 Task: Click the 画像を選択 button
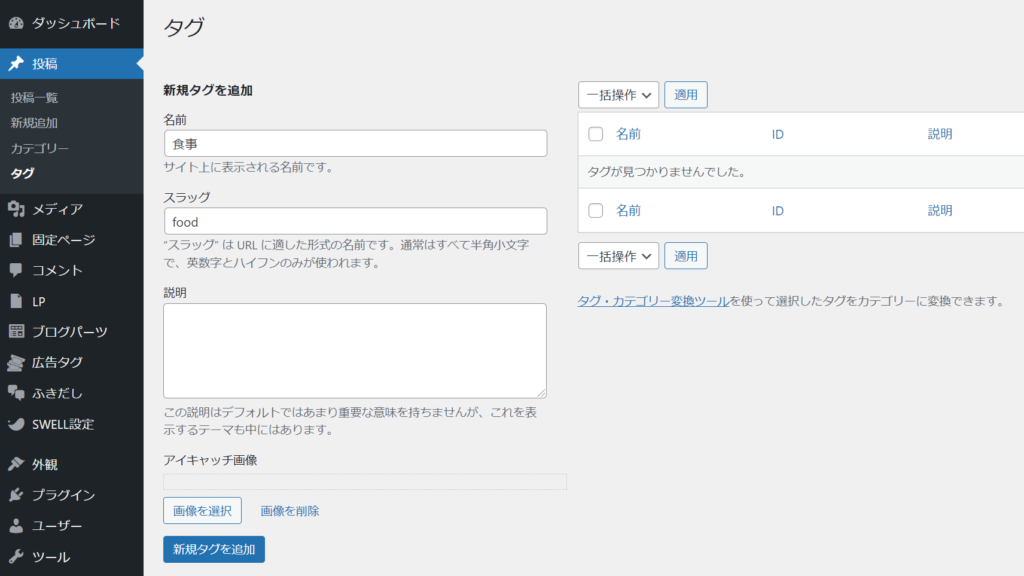coord(202,511)
